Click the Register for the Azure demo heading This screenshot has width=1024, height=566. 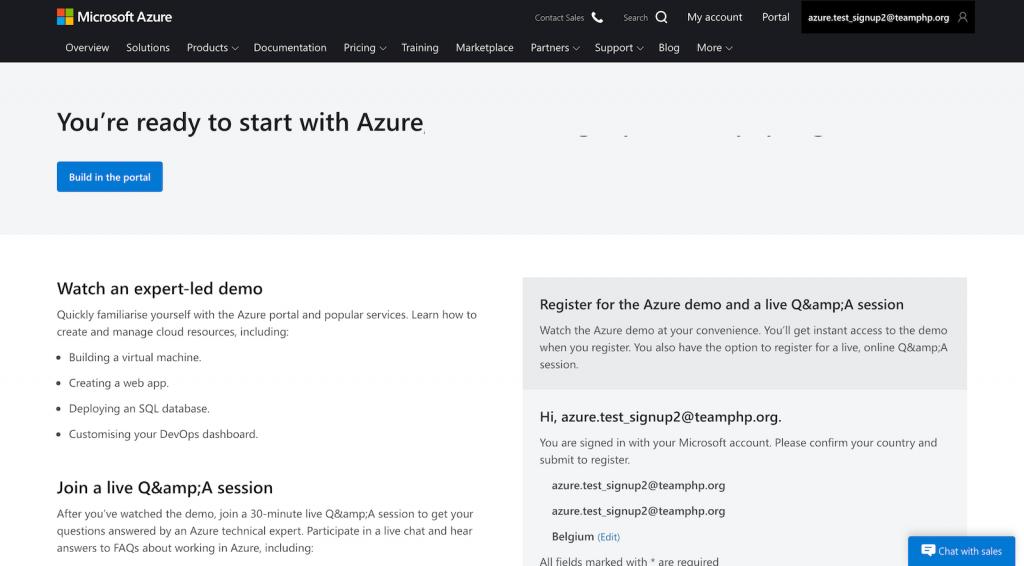point(722,304)
